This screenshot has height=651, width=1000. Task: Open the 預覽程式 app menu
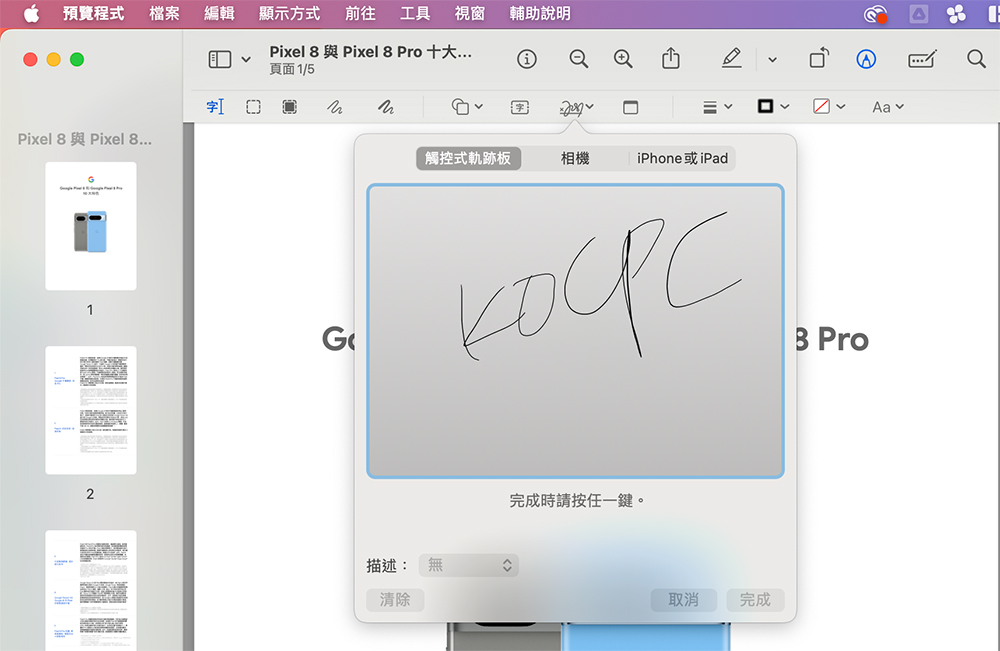pos(93,13)
